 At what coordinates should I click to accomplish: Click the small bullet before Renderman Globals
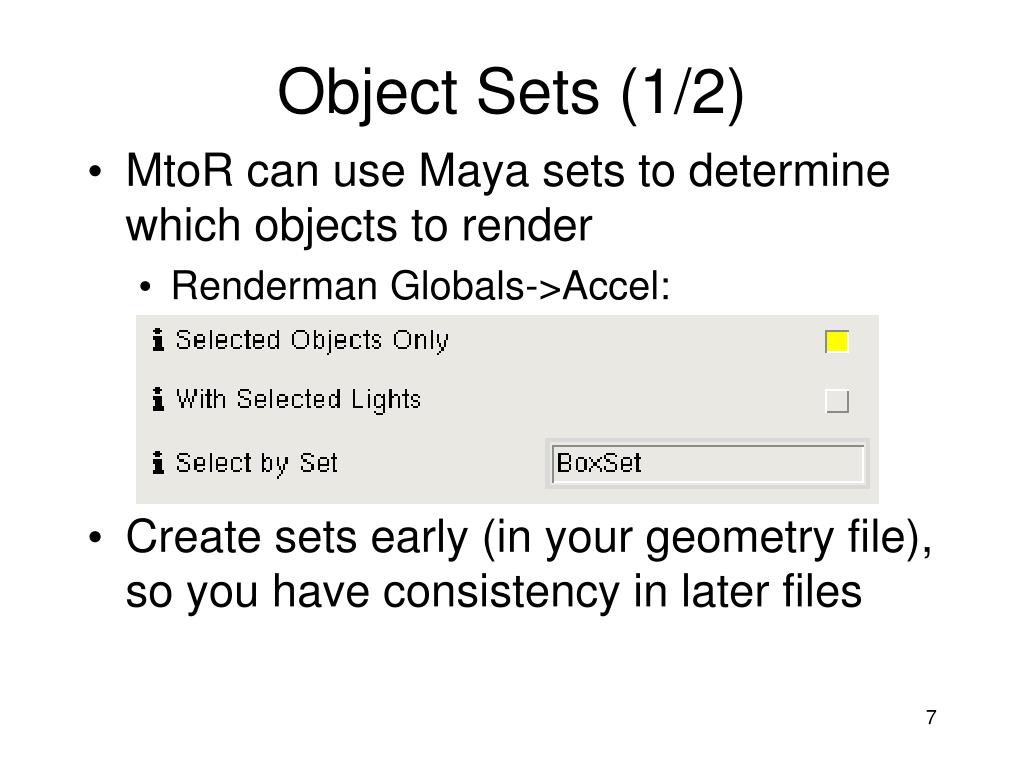pyautogui.click(x=145, y=287)
